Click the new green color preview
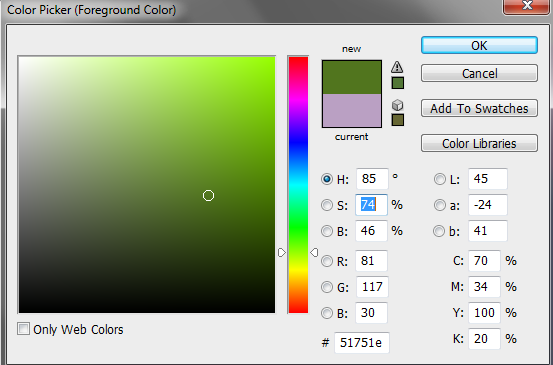 352,77
